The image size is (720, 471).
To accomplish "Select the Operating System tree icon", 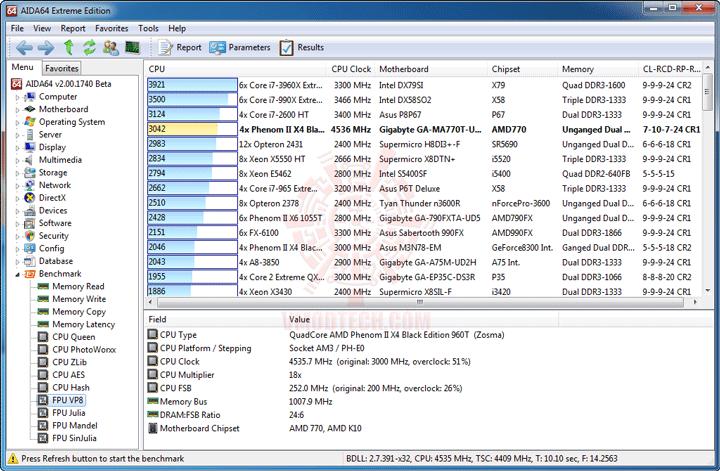I will [30, 122].
